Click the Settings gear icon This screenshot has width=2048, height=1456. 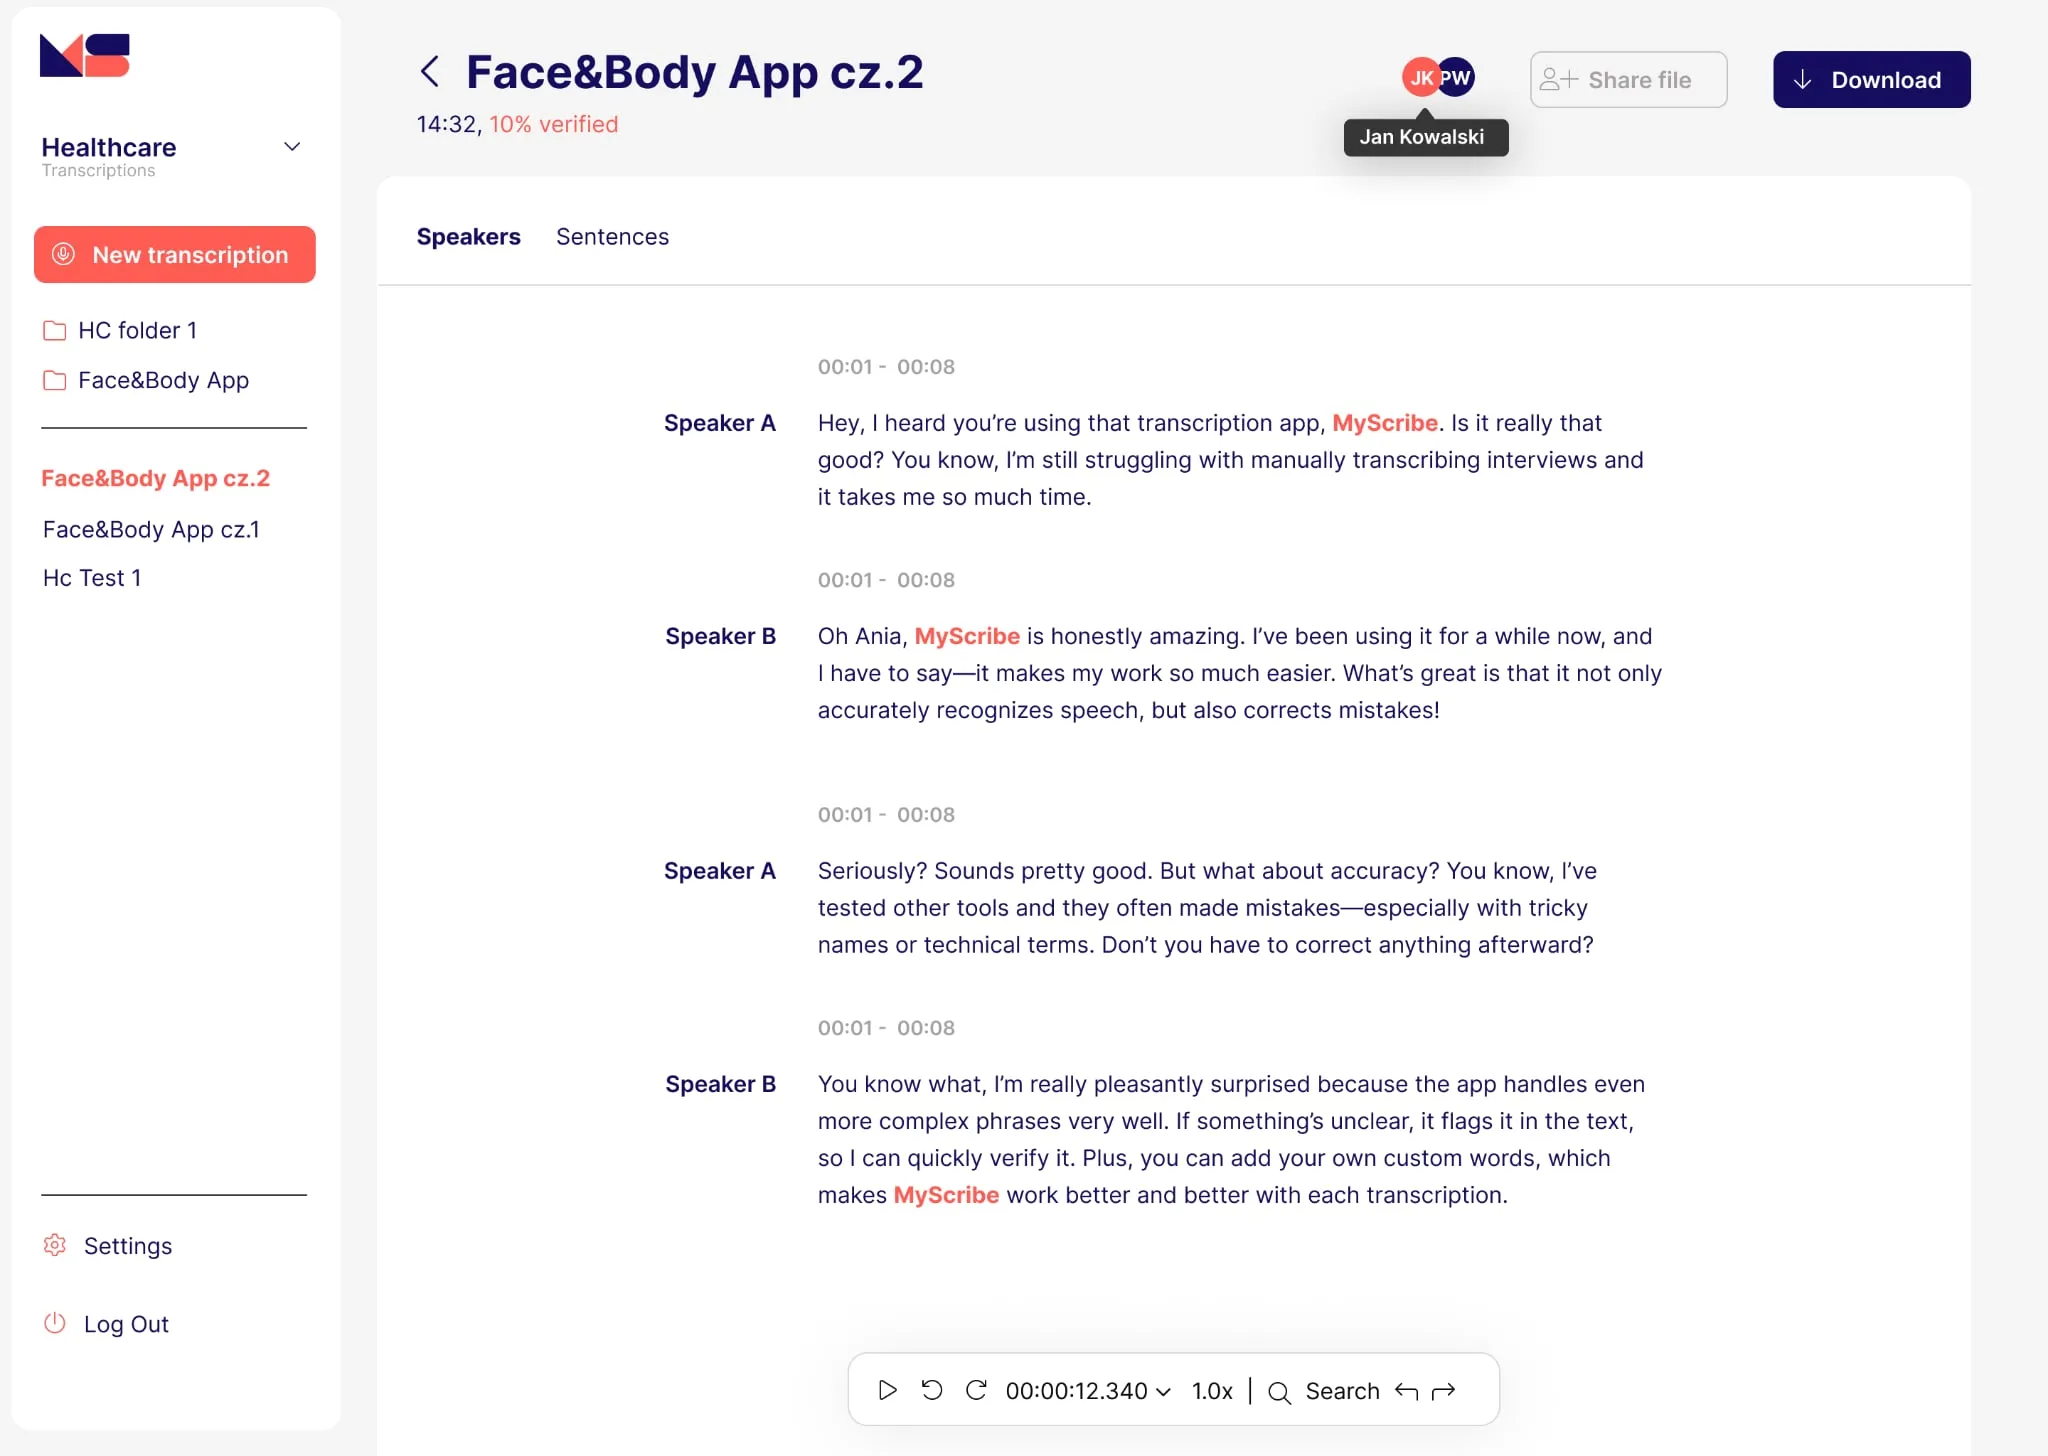55,1245
